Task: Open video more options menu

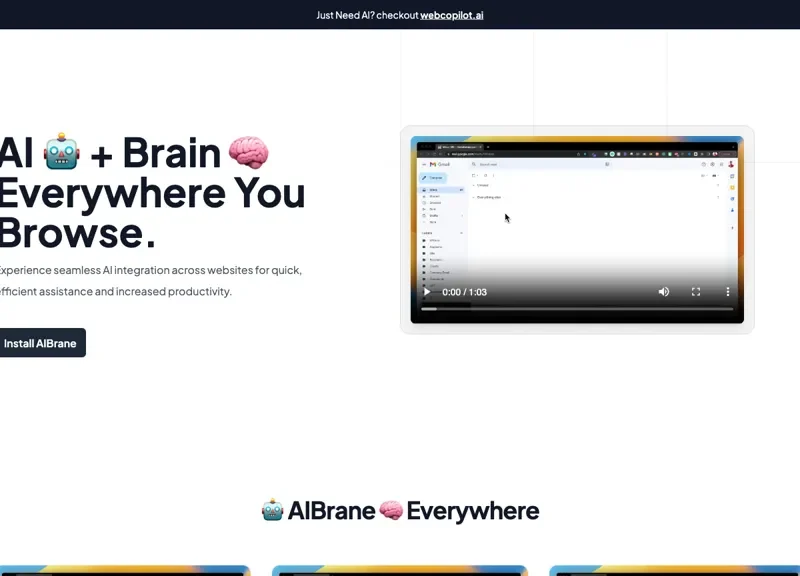Action: pos(728,292)
